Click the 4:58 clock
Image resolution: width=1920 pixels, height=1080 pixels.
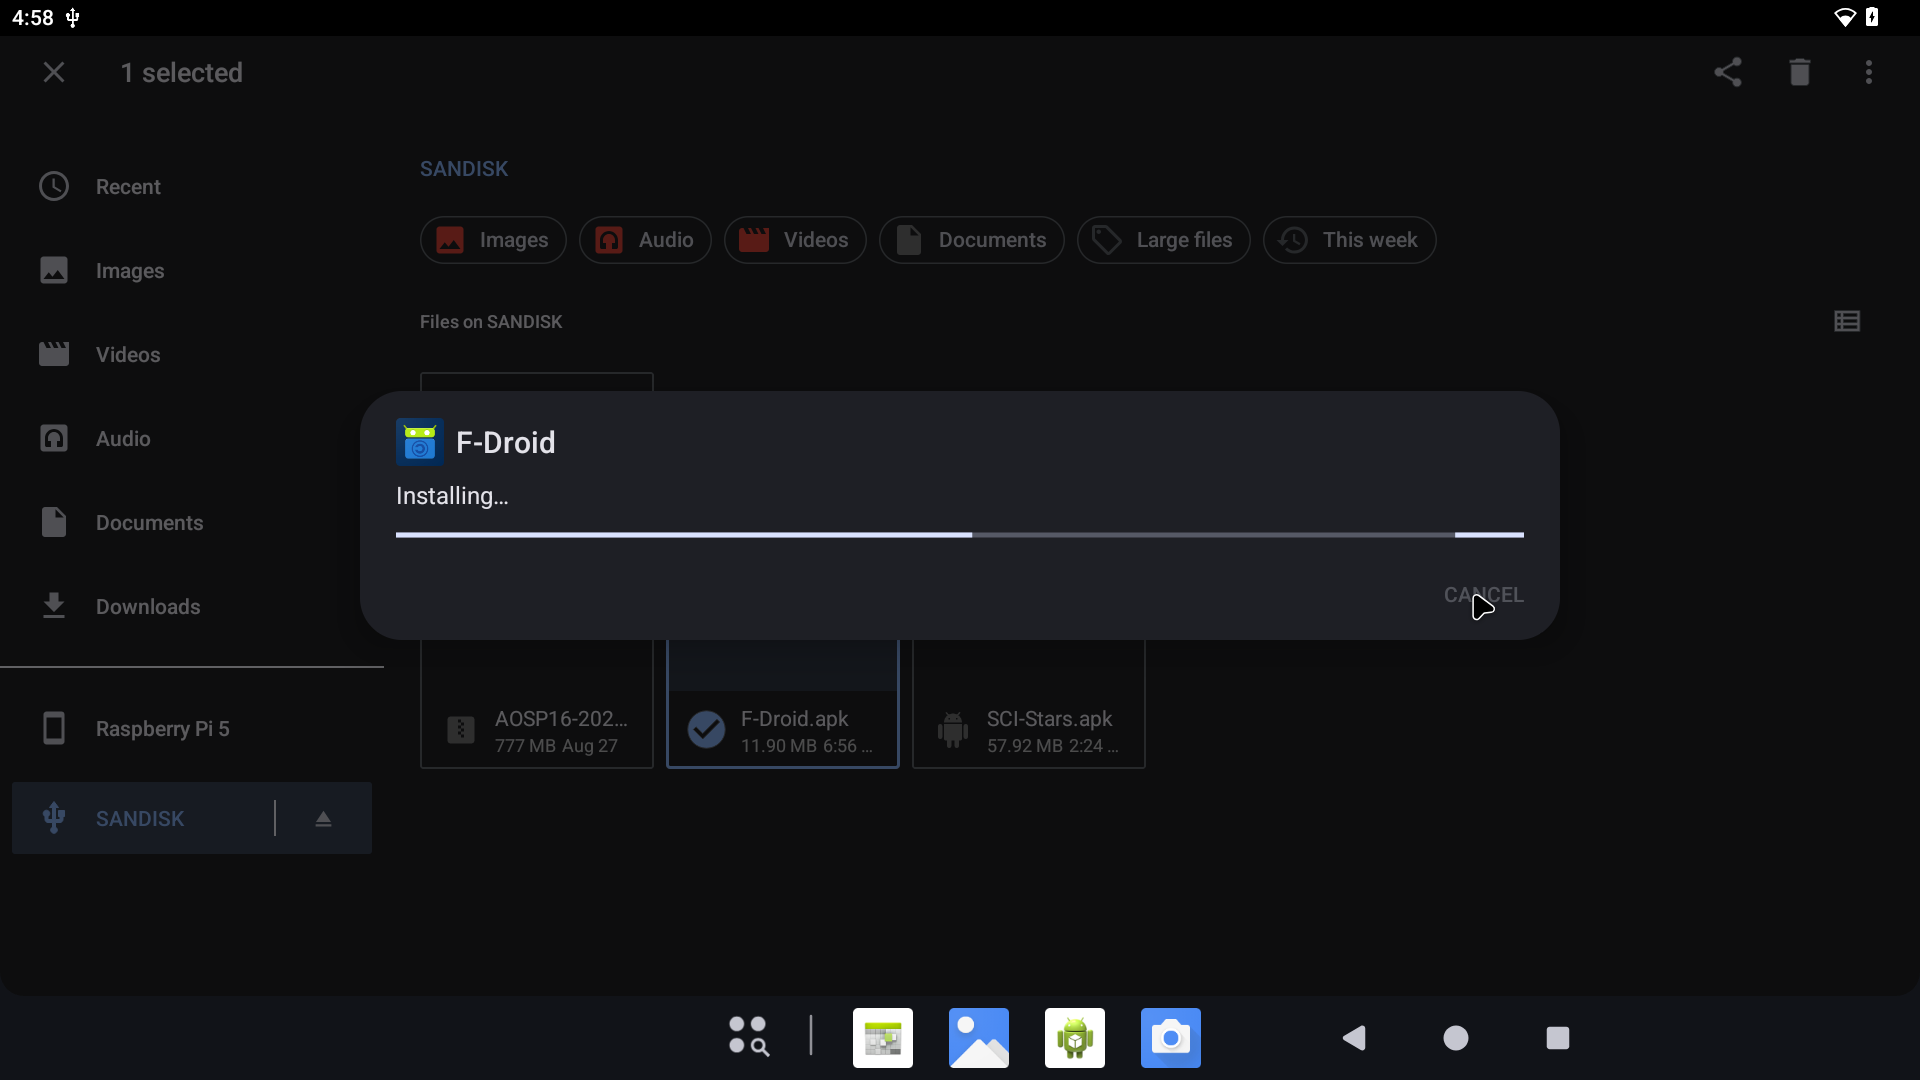pyautogui.click(x=33, y=18)
